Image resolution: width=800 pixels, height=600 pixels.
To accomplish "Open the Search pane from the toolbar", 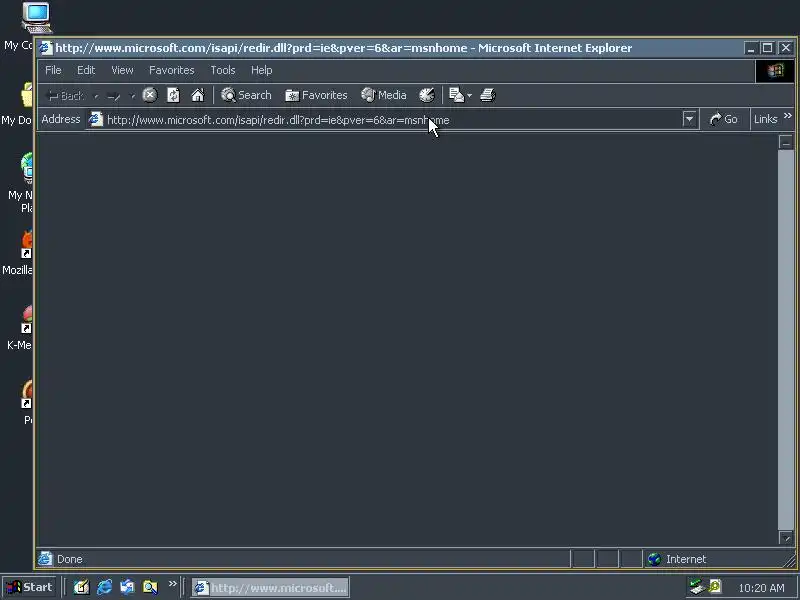I will click(246, 95).
